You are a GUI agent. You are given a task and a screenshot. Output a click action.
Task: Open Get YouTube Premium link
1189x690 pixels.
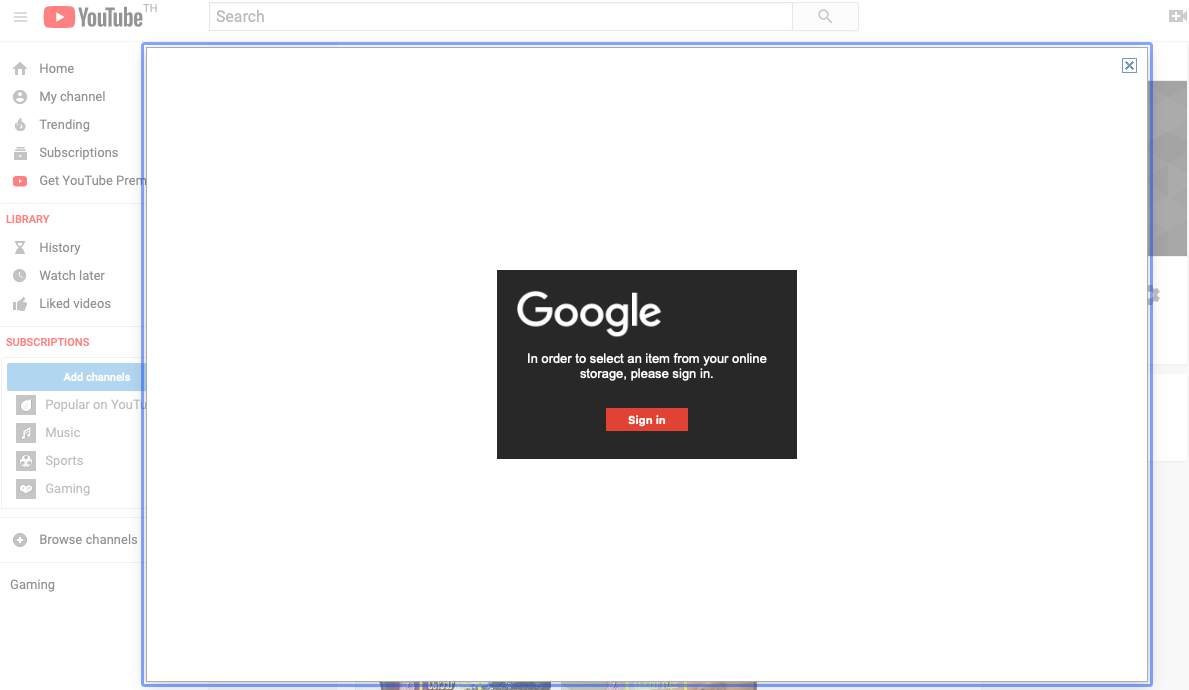point(91,180)
